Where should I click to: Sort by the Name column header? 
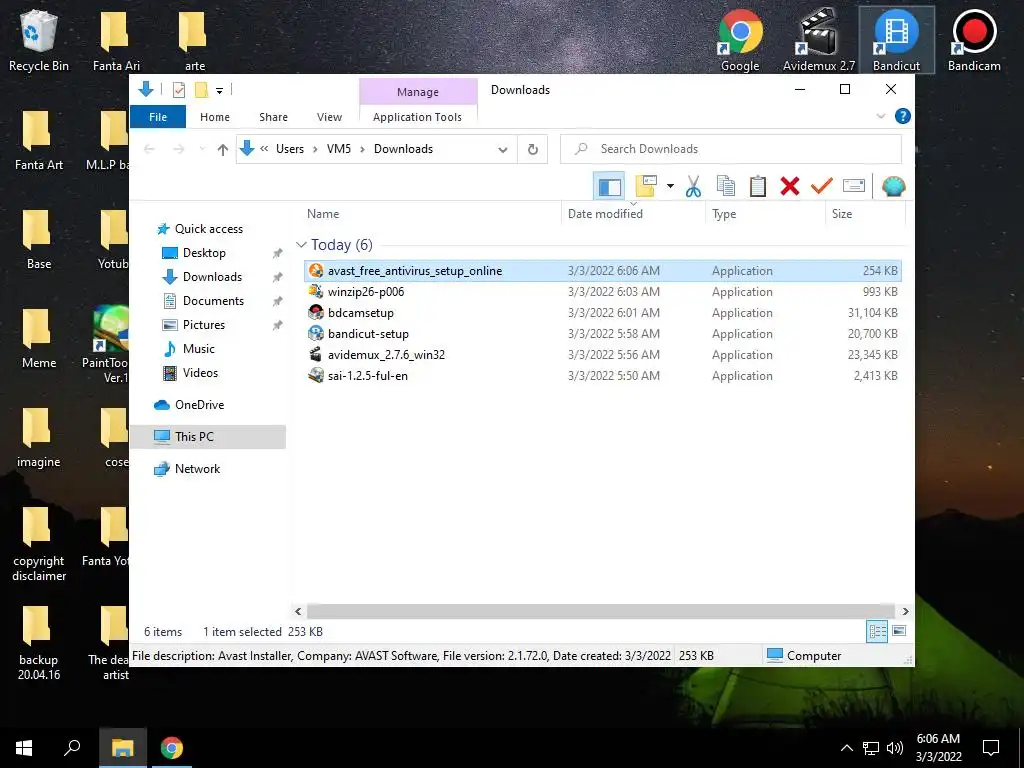(x=323, y=214)
